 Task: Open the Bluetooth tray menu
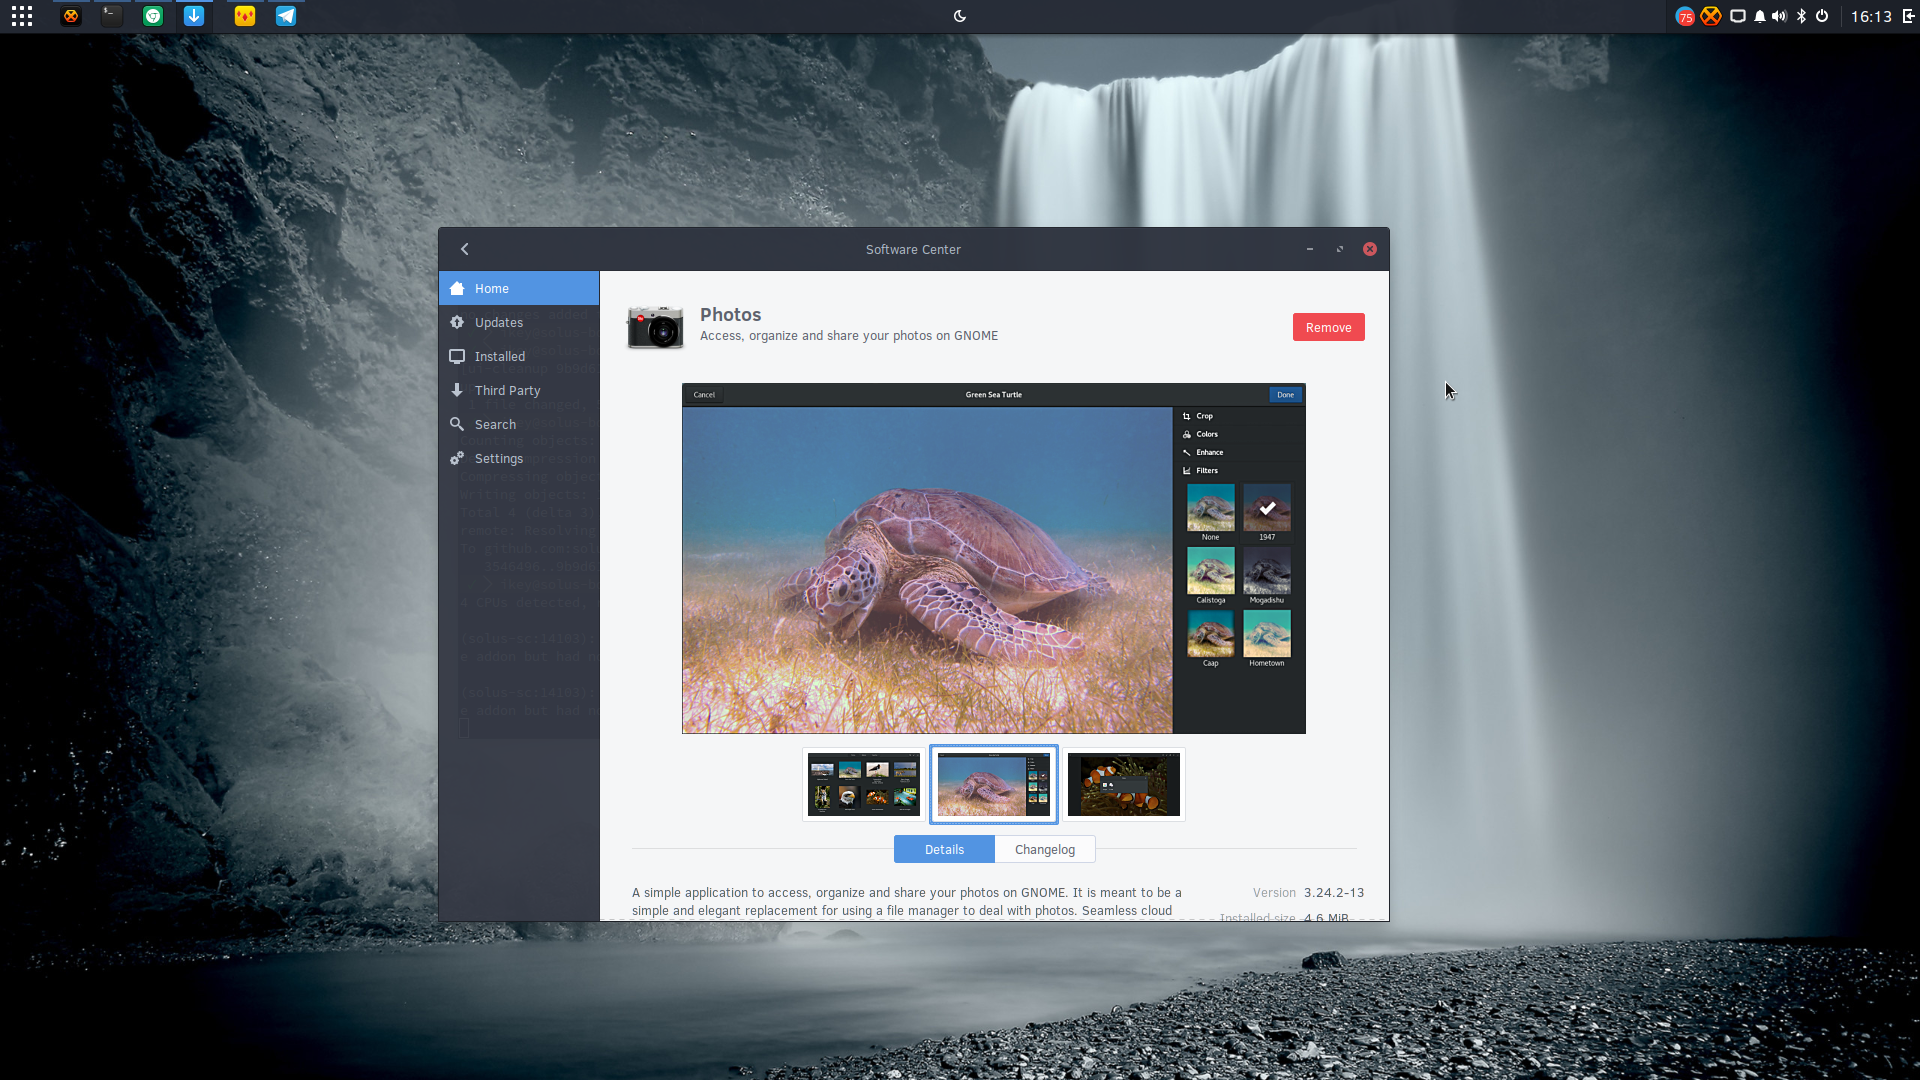pyautogui.click(x=1802, y=16)
